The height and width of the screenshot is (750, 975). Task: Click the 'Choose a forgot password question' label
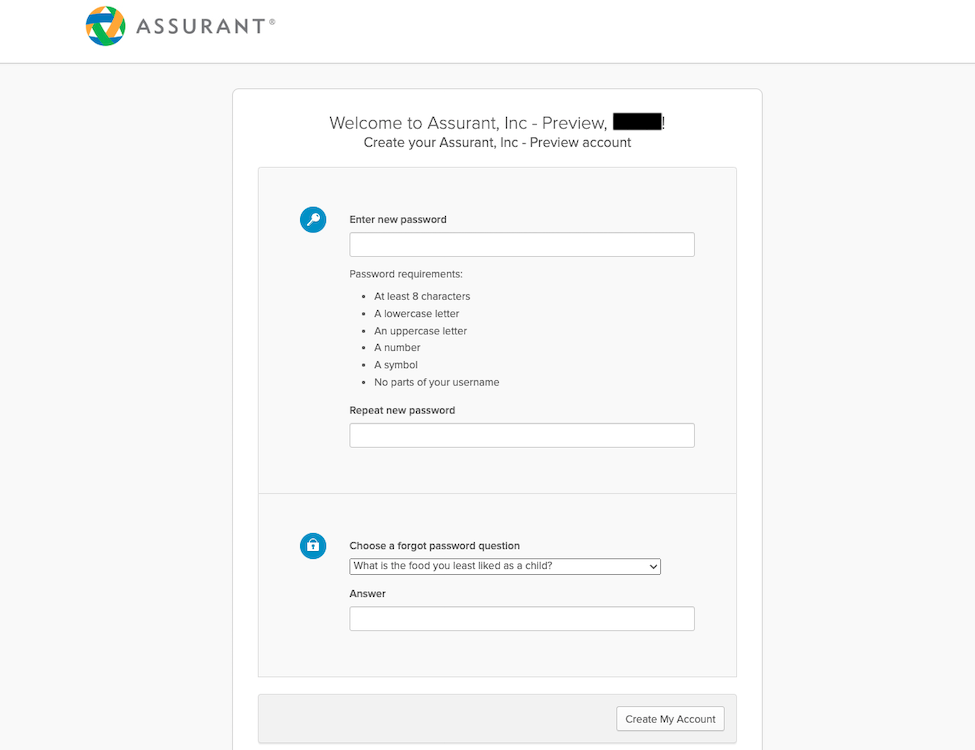(435, 545)
